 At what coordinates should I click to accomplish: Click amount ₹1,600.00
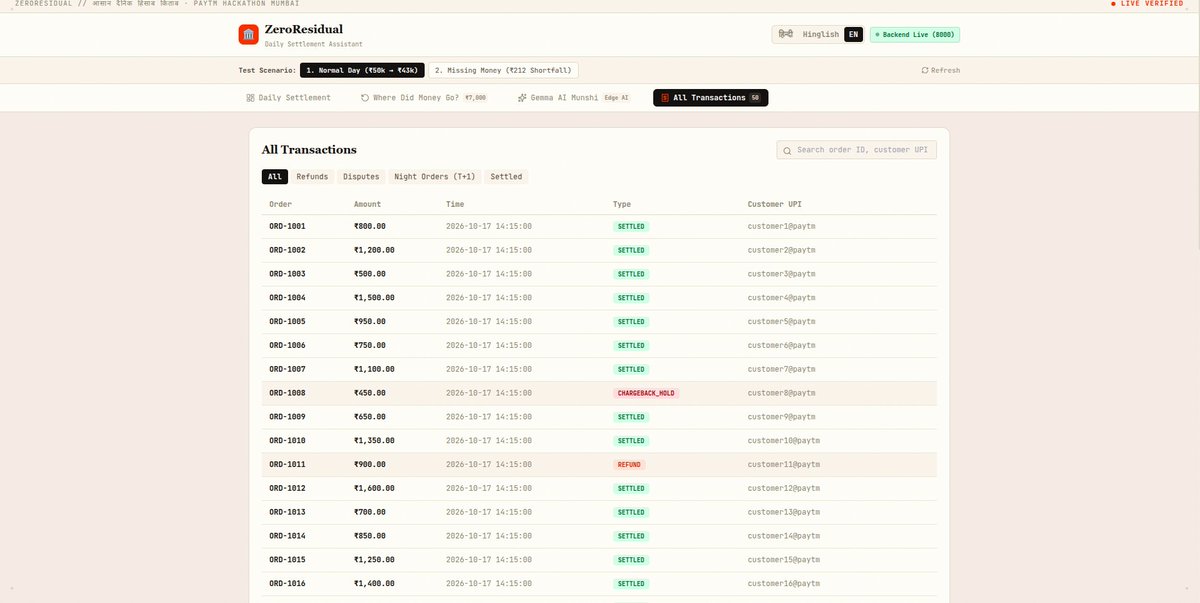pyautogui.click(x=374, y=488)
